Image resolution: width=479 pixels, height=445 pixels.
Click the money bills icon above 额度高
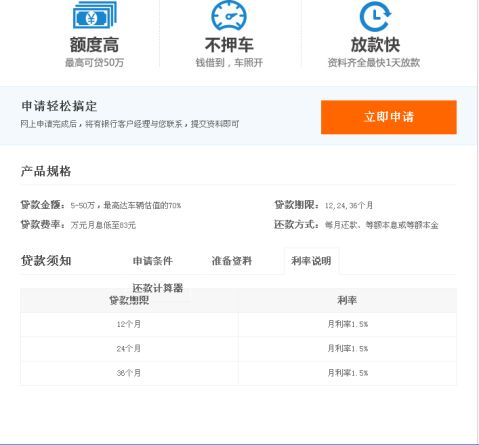(x=95, y=15)
